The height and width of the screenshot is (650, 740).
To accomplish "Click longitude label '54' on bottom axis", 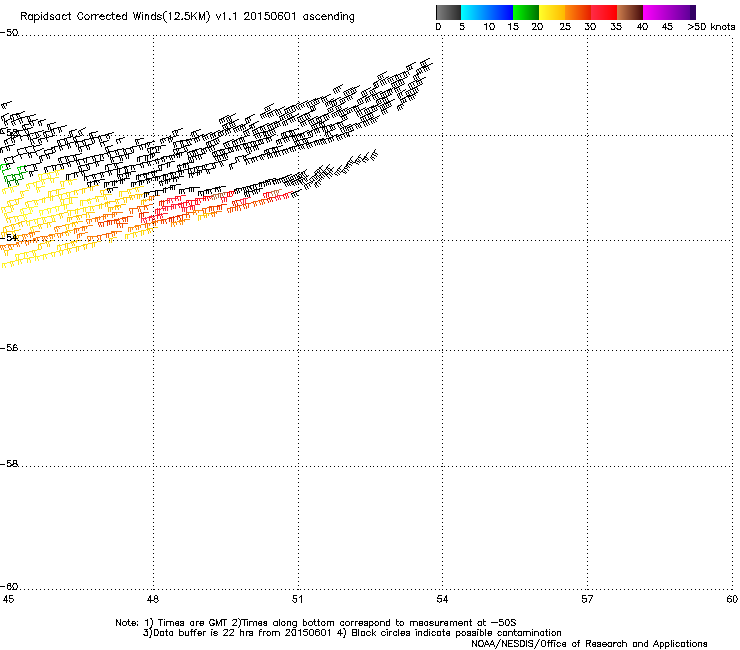I will click(442, 599).
